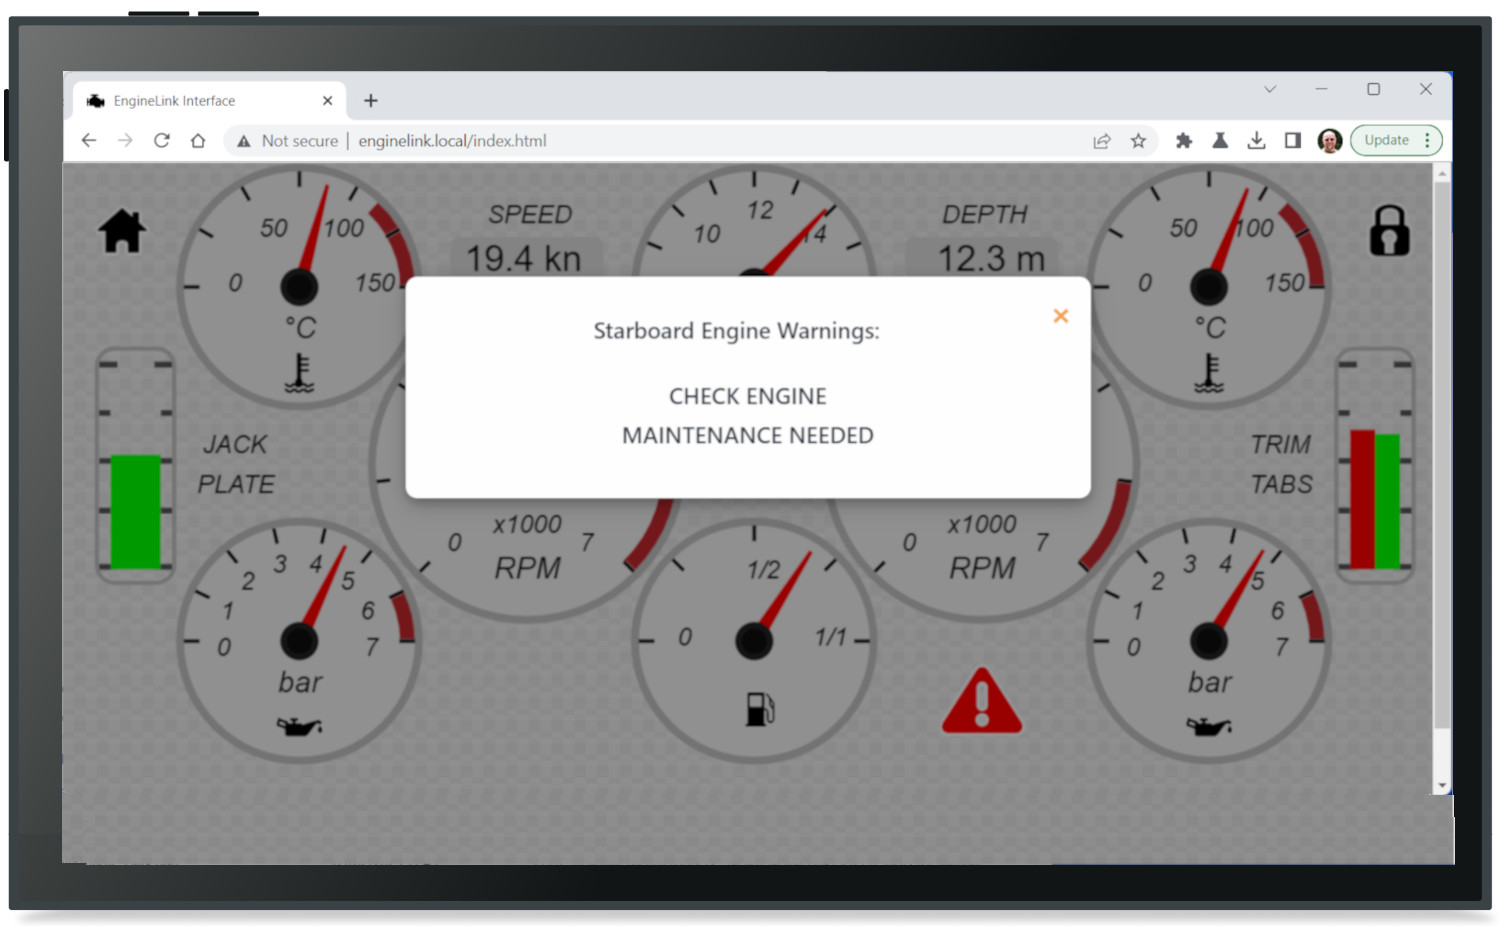Viewport: 1500px width, 926px height.
Task: Click the starboard oil pressure can icon
Action: 1209,726
